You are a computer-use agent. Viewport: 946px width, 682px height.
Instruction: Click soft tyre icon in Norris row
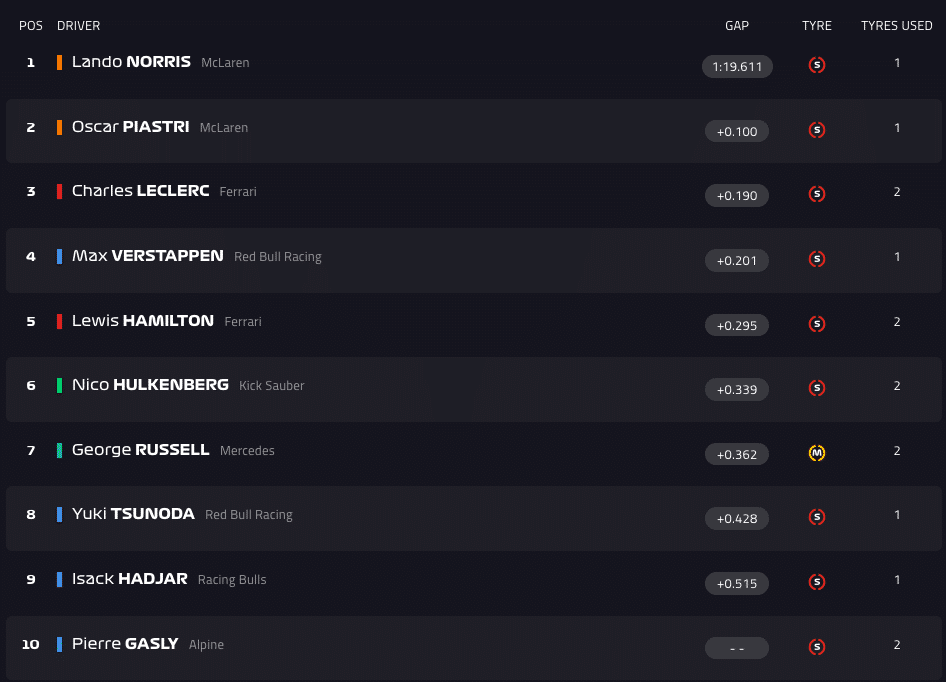(x=817, y=66)
